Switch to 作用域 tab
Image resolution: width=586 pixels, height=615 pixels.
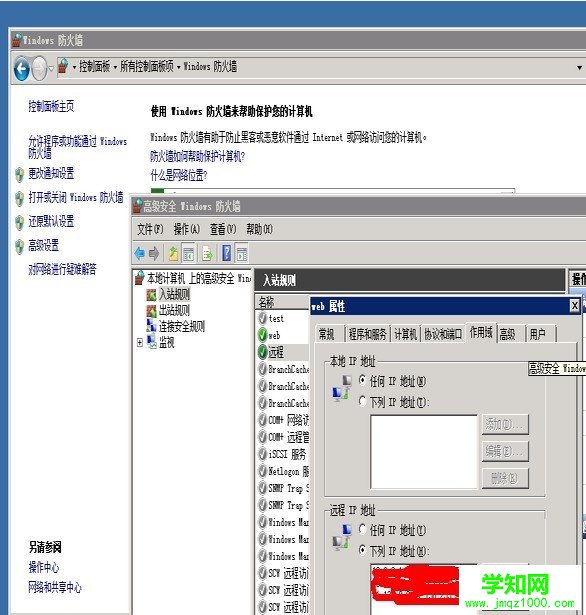[x=481, y=333]
